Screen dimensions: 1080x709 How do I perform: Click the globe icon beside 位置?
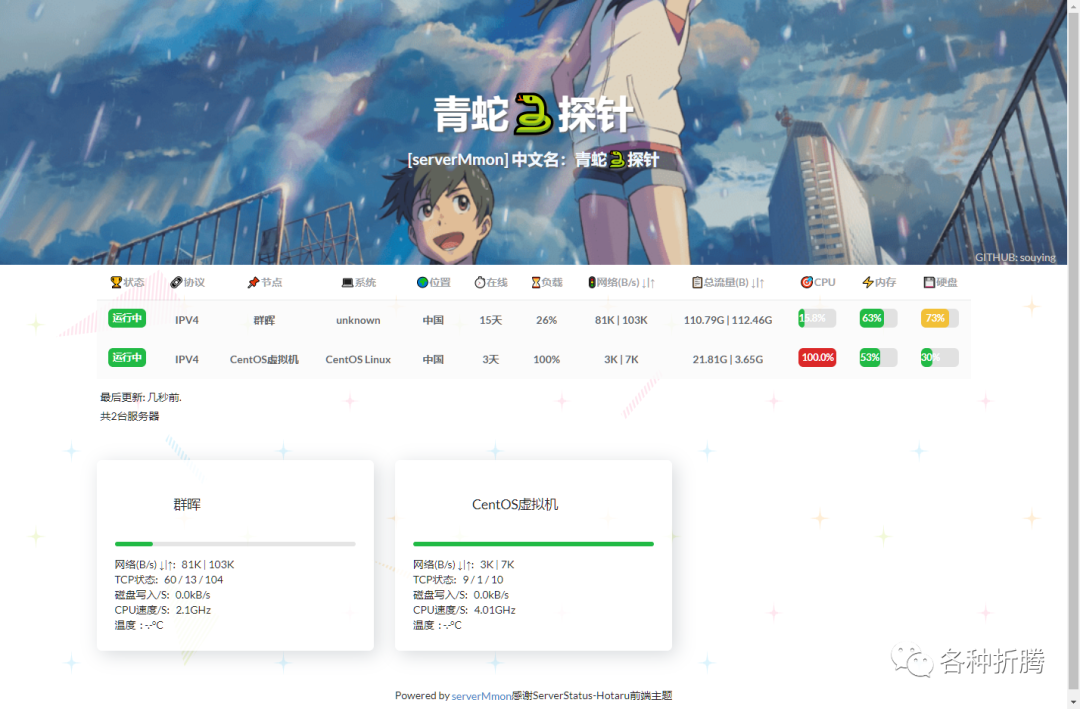pyautogui.click(x=422, y=282)
